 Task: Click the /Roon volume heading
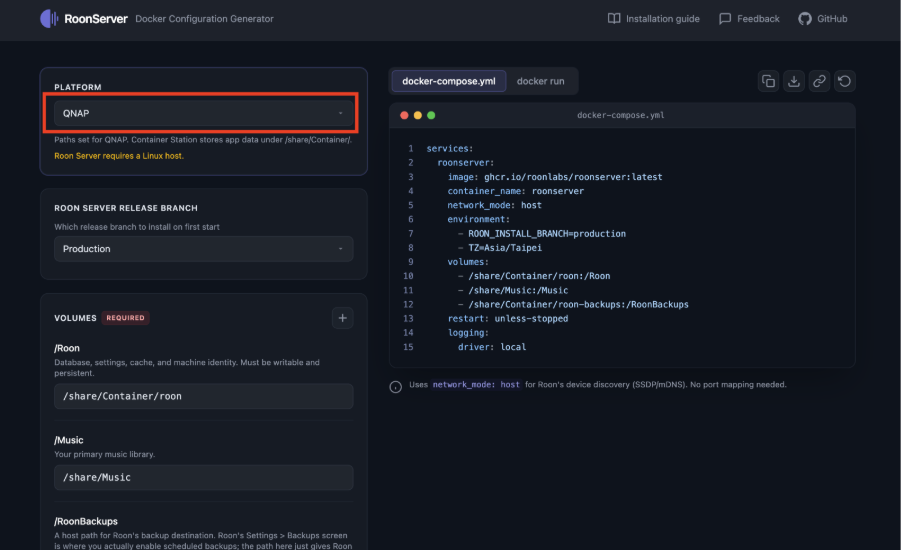click(x=67, y=348)
